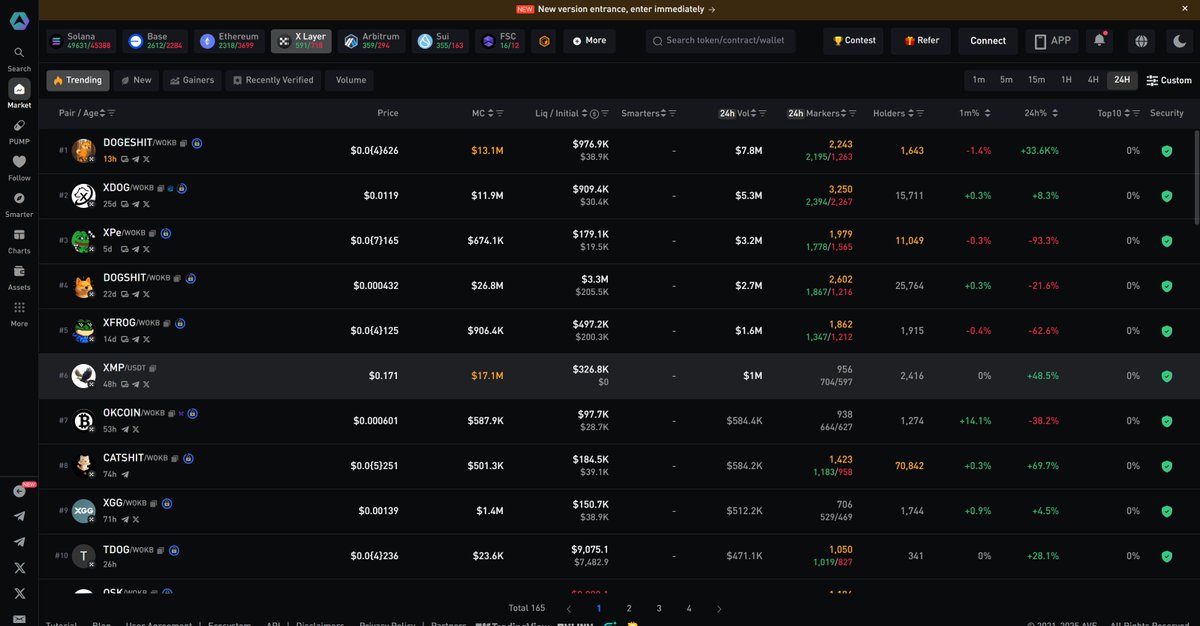Click the security shield for DOGESHIT row
This screenshot has height=626, width=1200.
click(1166, 151)
